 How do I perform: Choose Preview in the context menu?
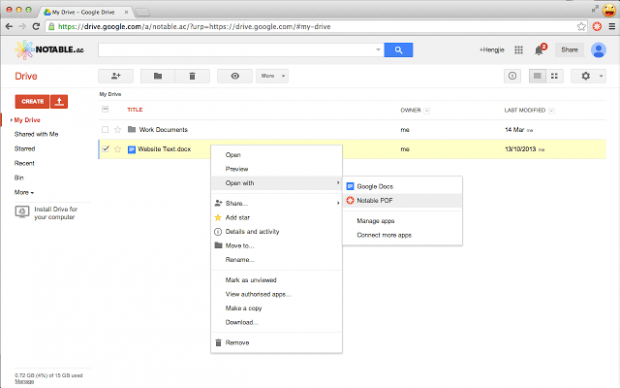pyautogui.click(x=236, y=169)
